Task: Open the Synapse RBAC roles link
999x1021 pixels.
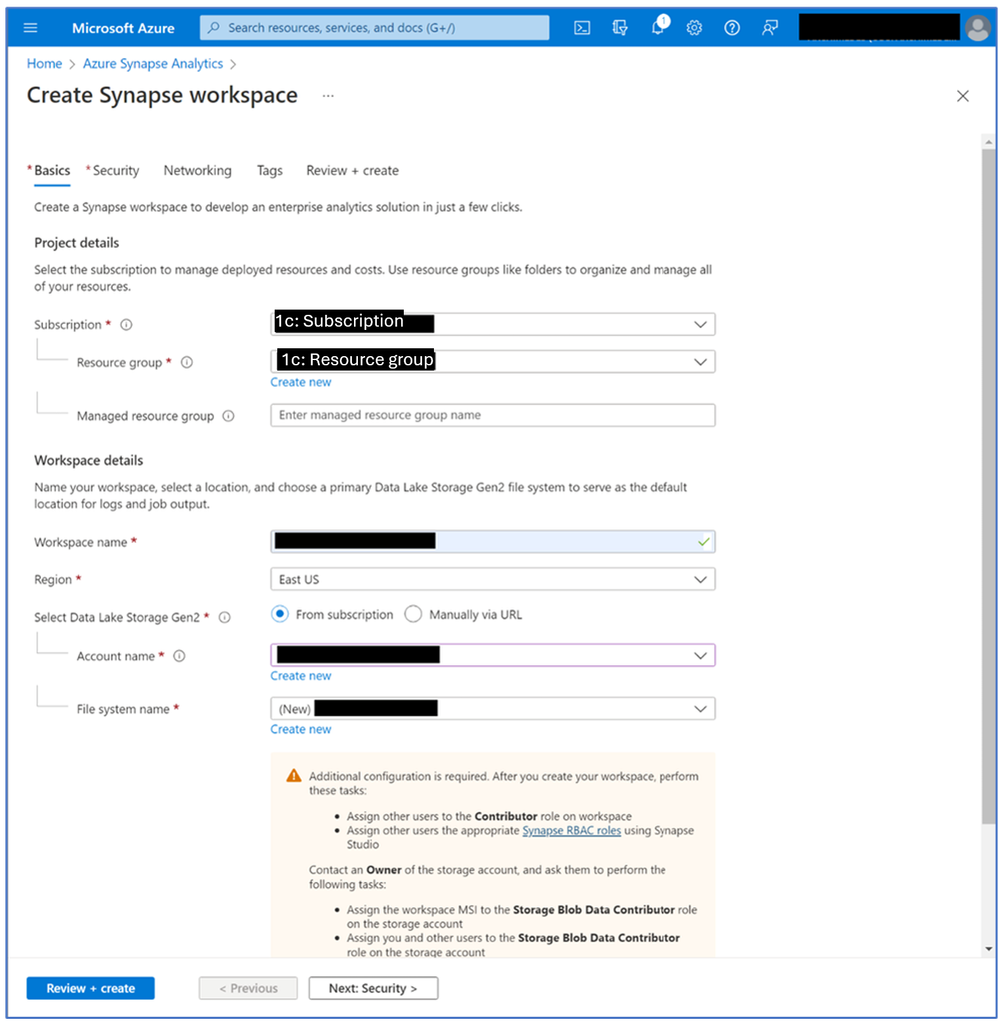Action: tap(571, 830)
